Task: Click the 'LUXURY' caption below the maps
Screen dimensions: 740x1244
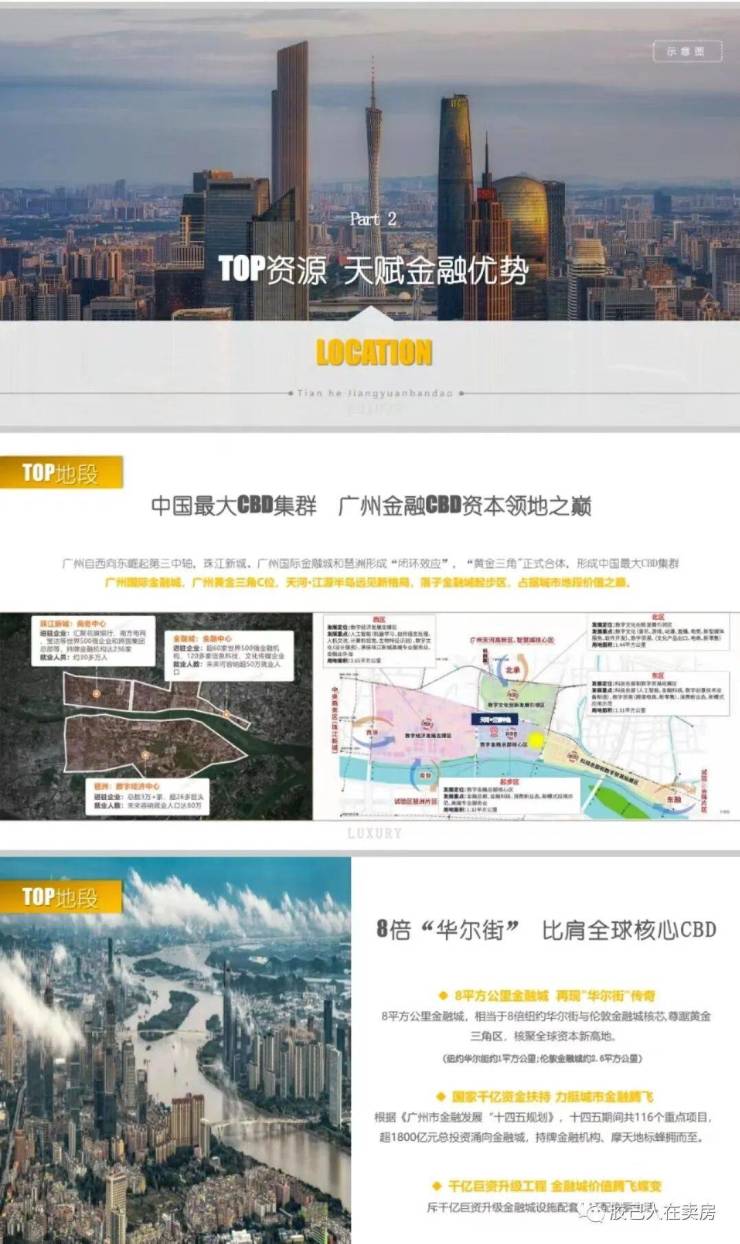Action: pos(374,833)
